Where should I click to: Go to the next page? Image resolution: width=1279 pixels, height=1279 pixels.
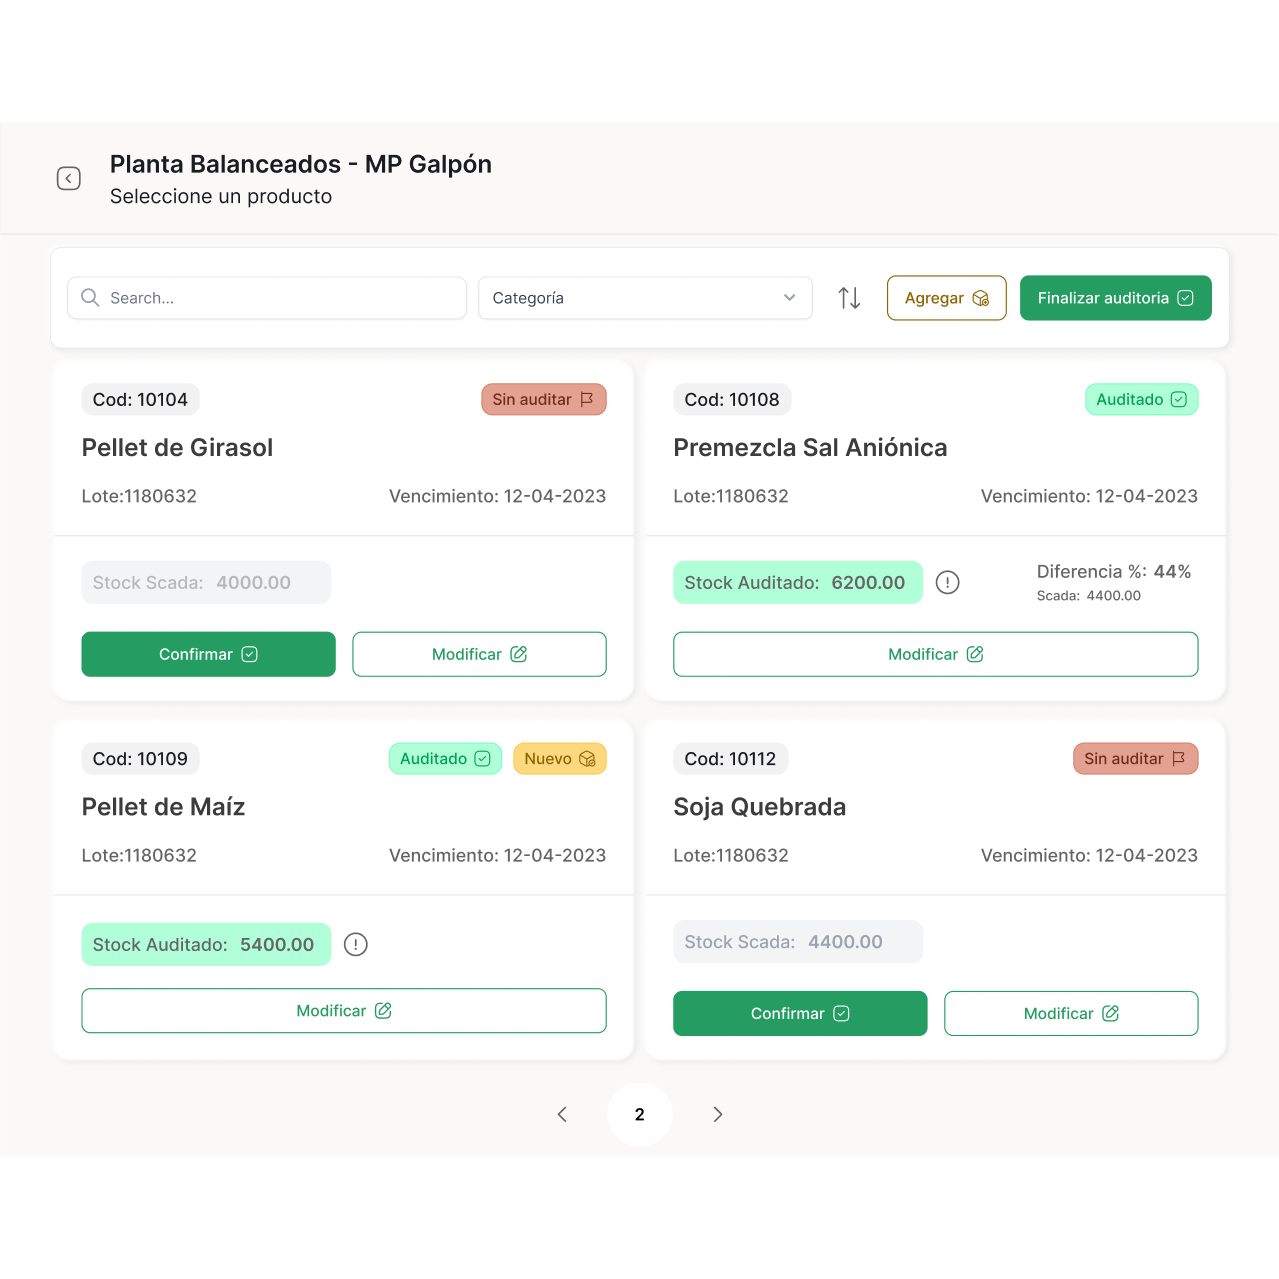pyautogui.click(x=717, y=1114)
